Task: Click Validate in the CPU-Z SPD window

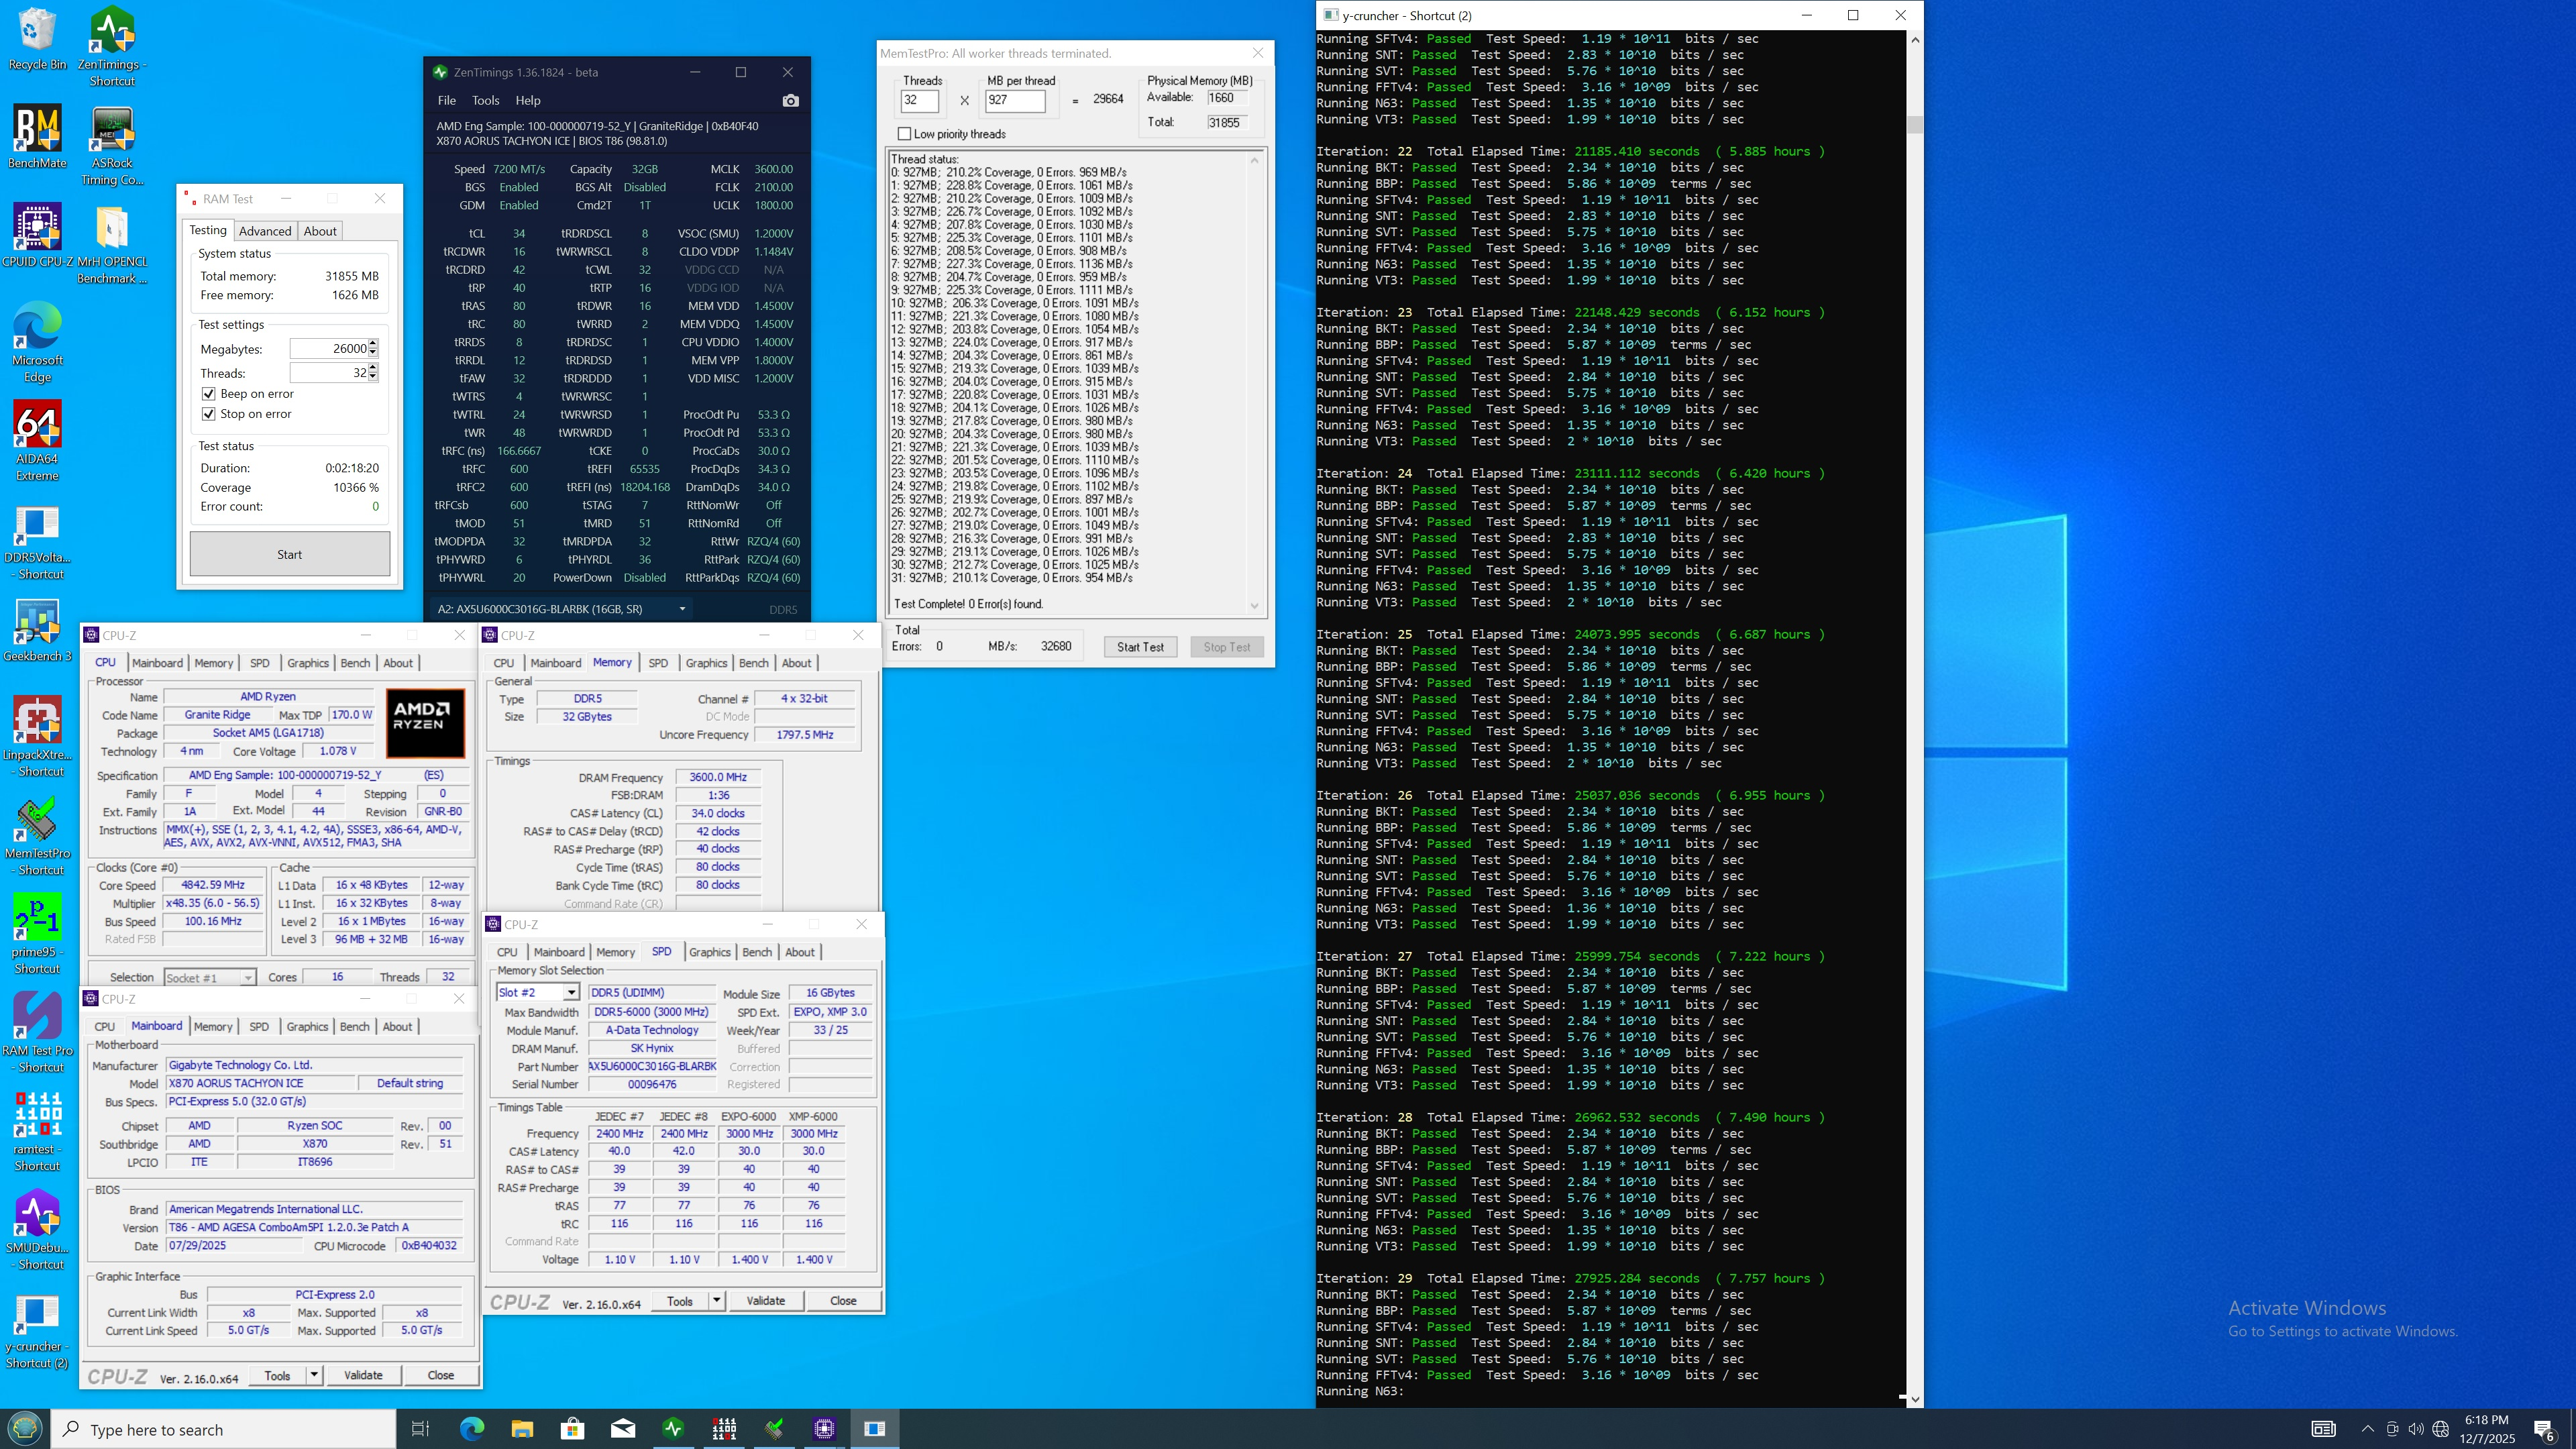Action: coord(766,1301)
